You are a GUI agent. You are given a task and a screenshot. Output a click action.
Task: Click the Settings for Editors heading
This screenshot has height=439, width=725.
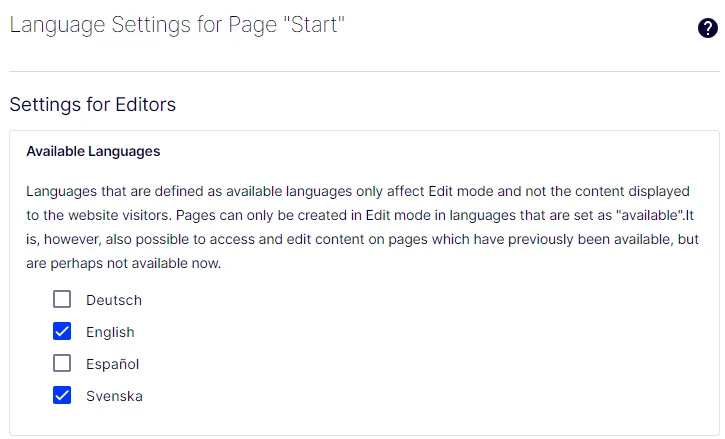coord(92,105)
